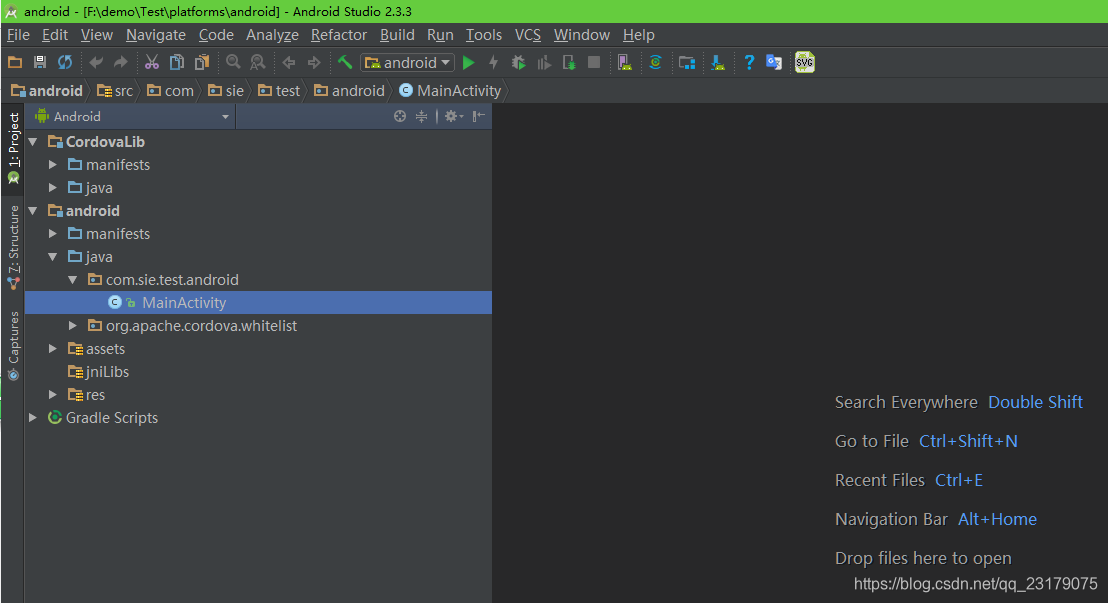Click the Save All icon

point(40,63)
